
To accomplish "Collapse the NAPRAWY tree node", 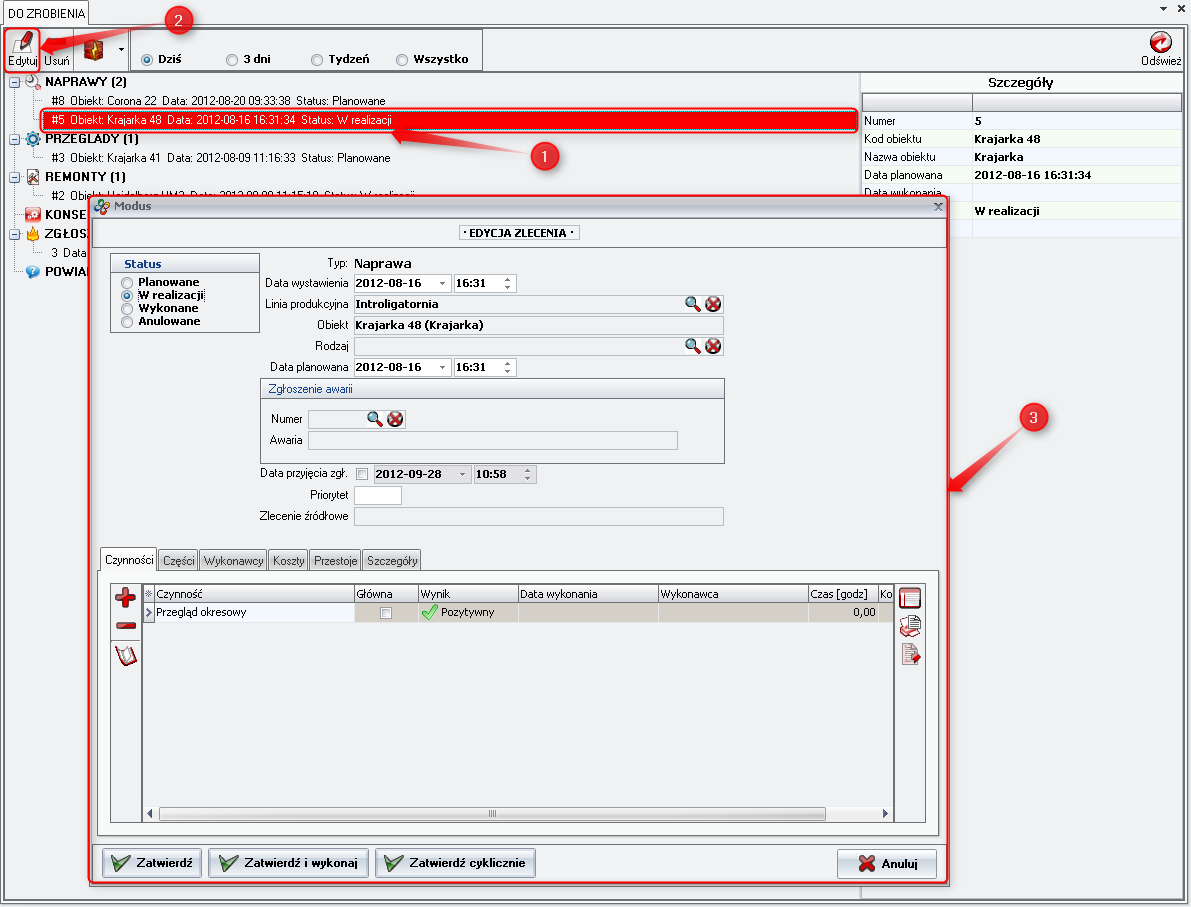I will (15, 82).
